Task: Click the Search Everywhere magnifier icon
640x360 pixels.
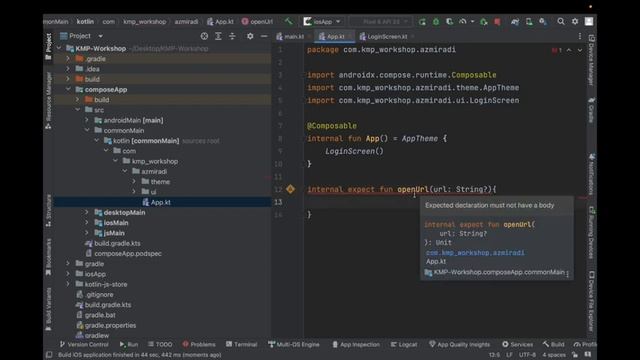Action: (x=561, y=22)
